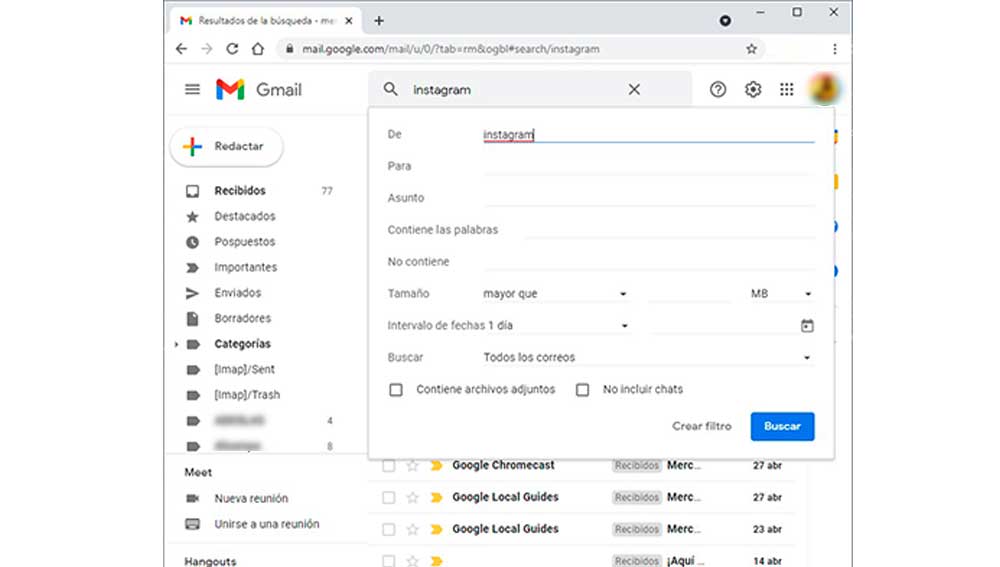Go back in the browser
This screenshot has height=567, width=1000.
pyautogui.click(x=182, y=49)
